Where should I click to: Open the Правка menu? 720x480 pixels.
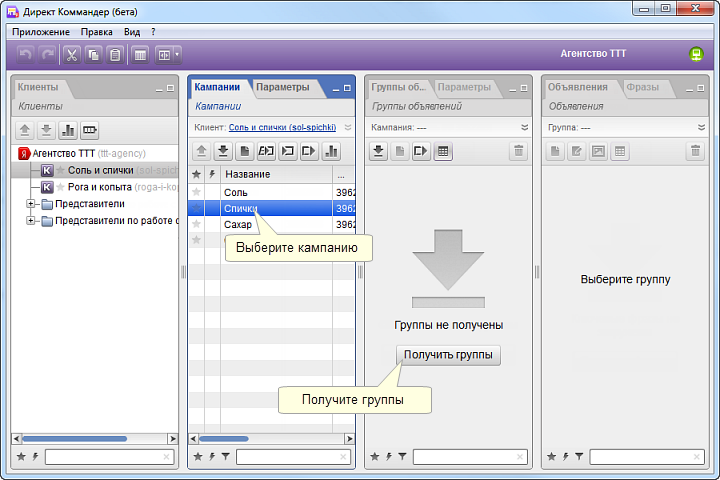pos(96,32)
